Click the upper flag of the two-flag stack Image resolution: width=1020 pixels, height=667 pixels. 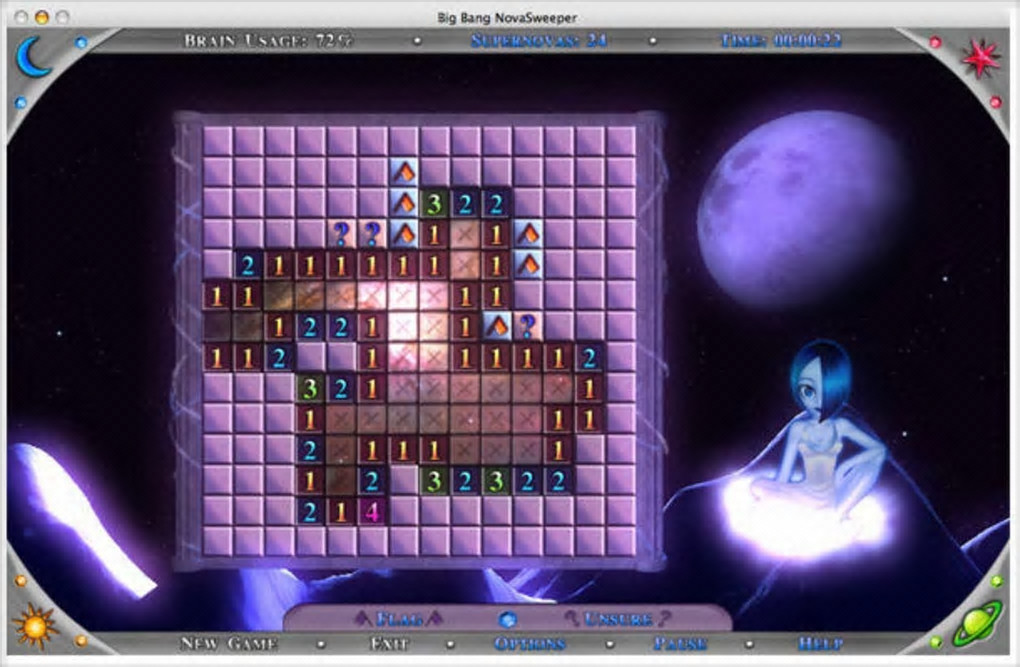pyautogui.click(x=528, y=234)
